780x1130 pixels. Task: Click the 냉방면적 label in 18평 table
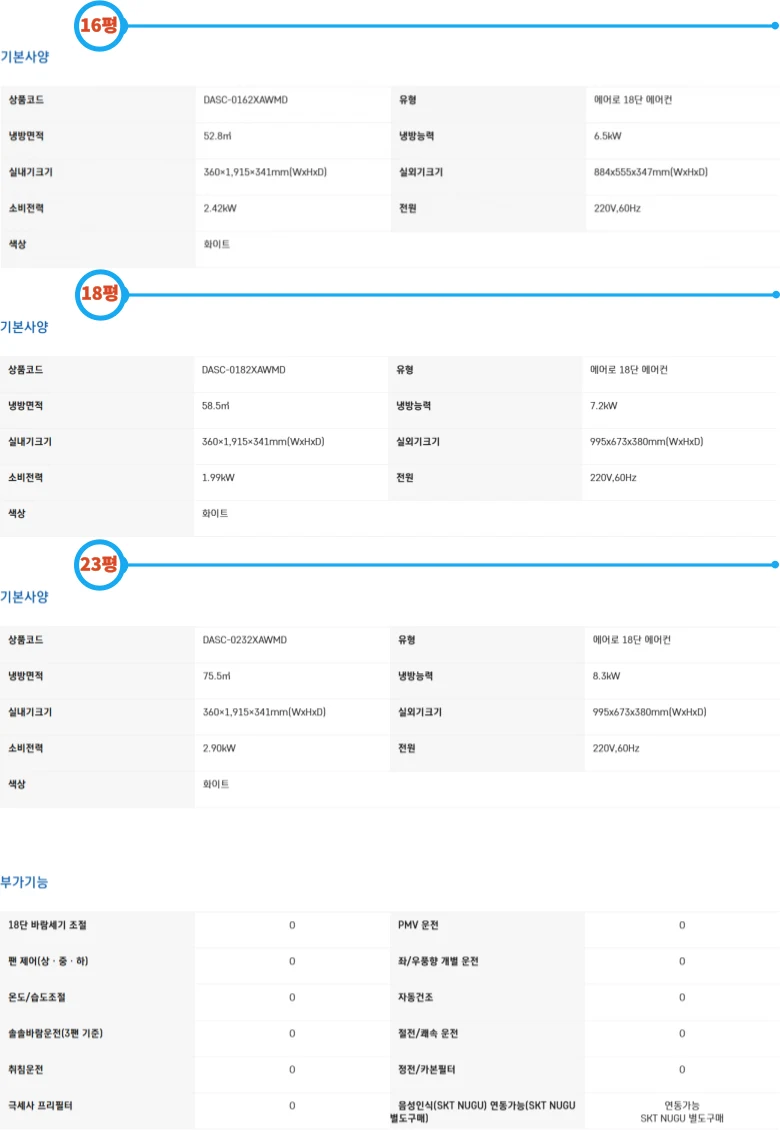tap(26, 406)
